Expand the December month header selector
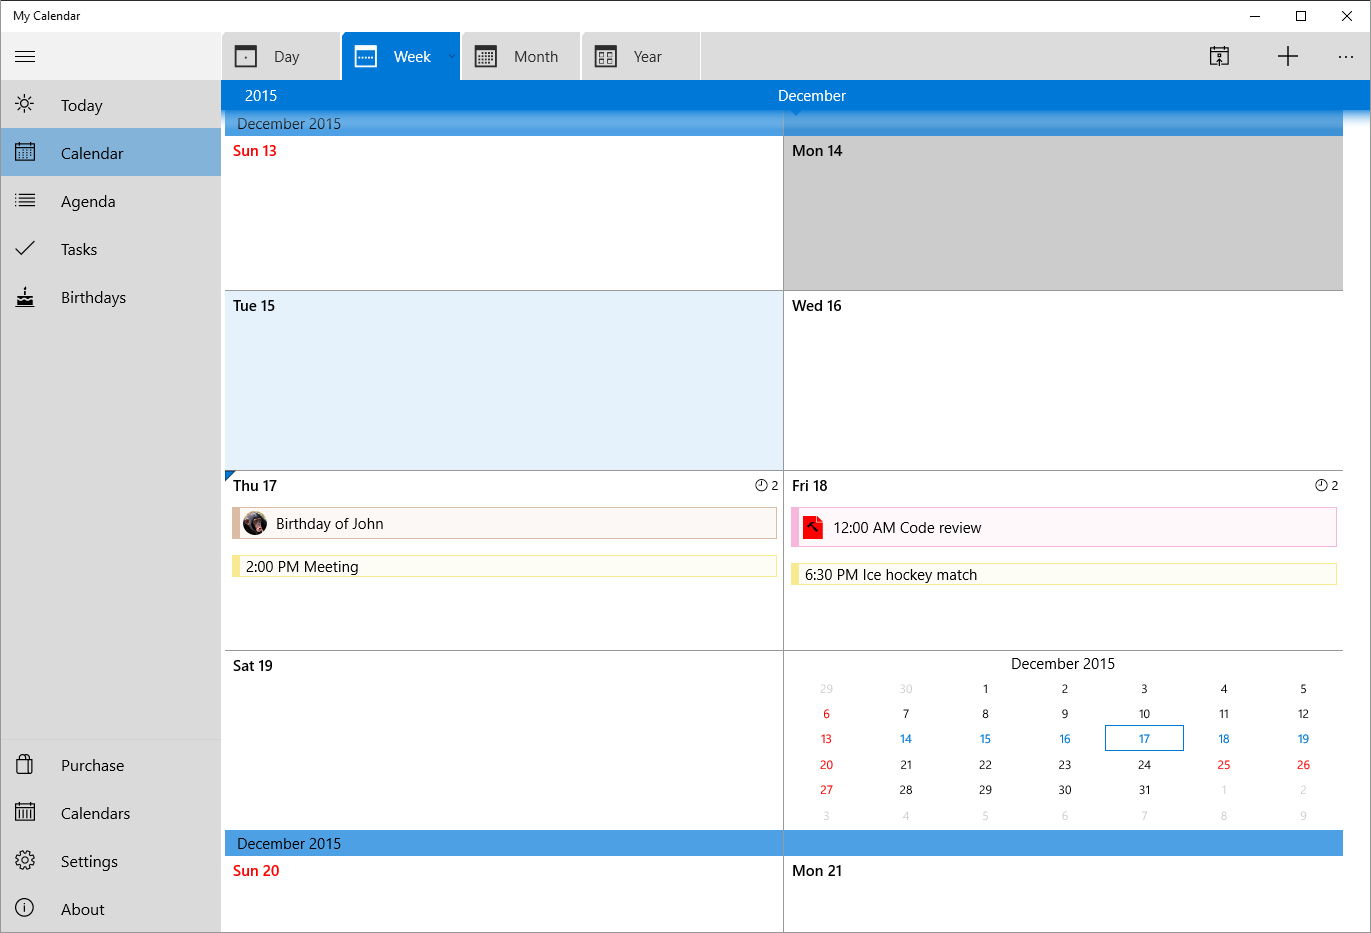This screenshot has width=1371, height=933. coord(811,96)
